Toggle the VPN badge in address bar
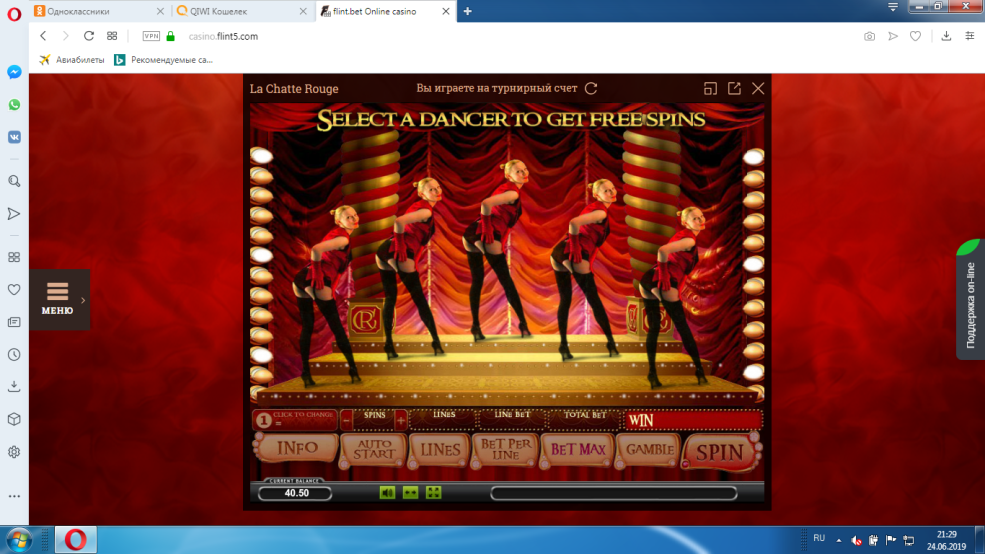The image size is (985, 554). point(151,36)
